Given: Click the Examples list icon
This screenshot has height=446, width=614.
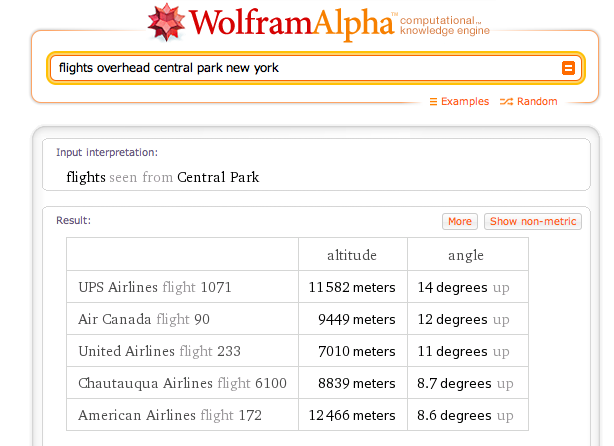Looking at the screenshot, I should click(x=433, y=102).
